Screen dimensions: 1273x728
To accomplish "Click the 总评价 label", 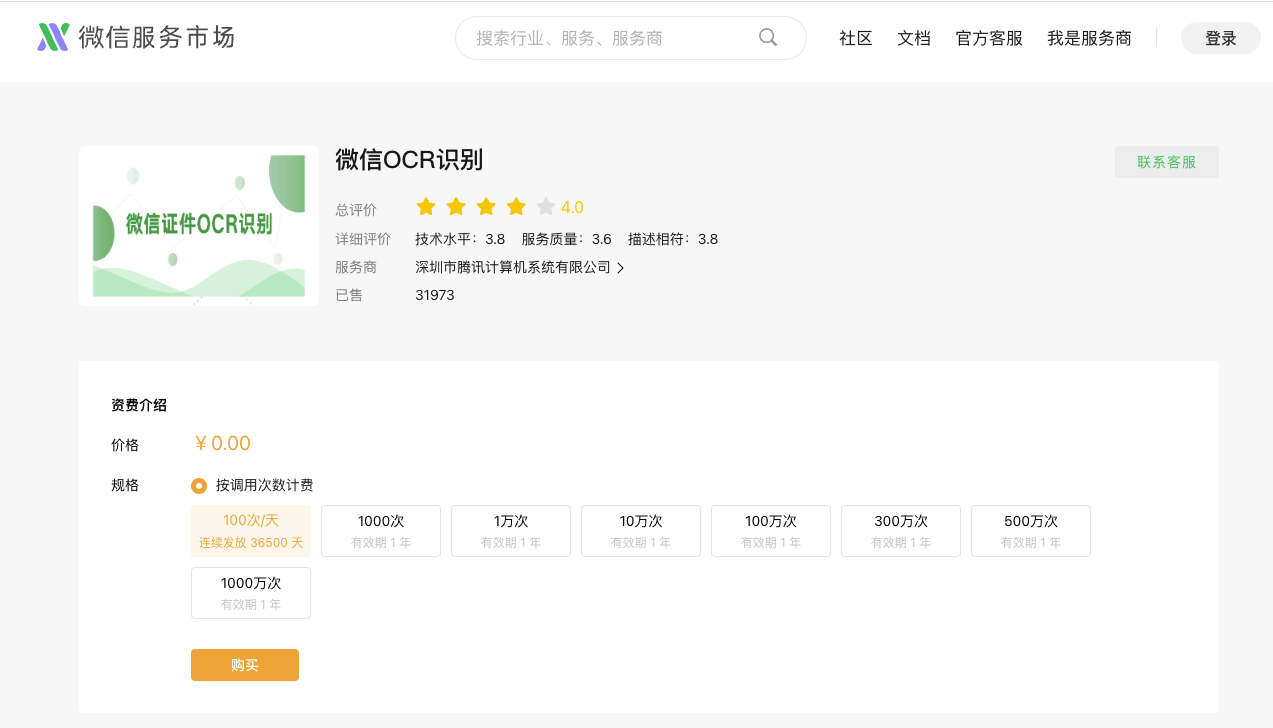I will point(356,210).
